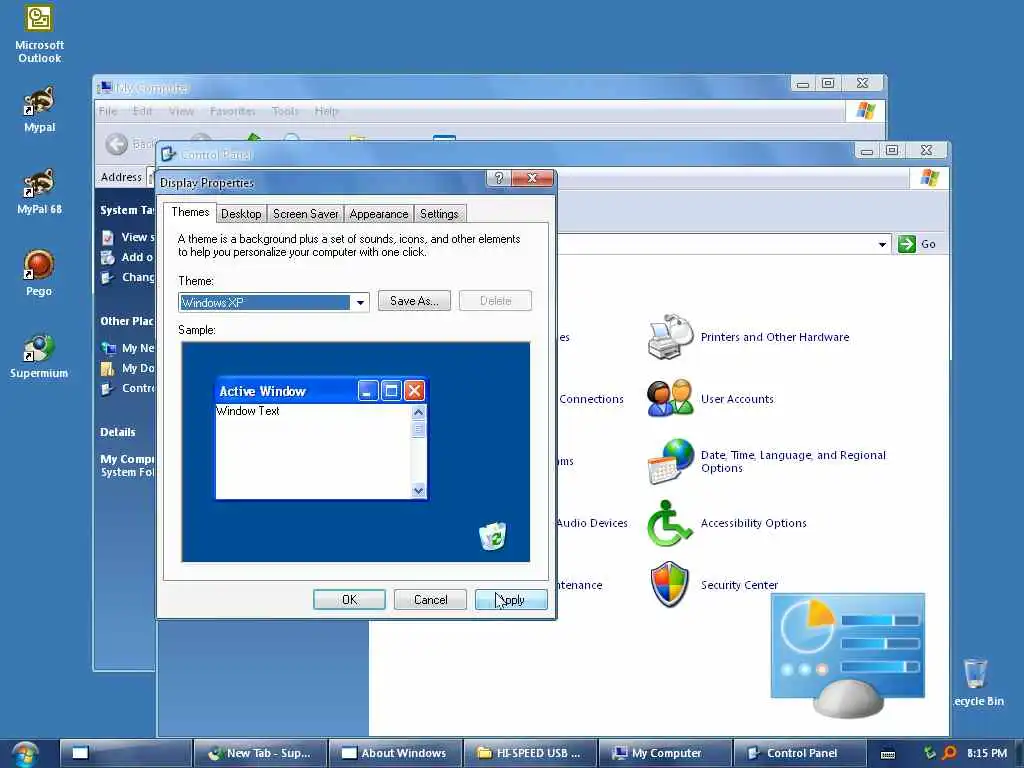Click the Details header in My Computer sidebar
The width and height of the screenshot is (1024, 768).
click(x=118, y=432)
